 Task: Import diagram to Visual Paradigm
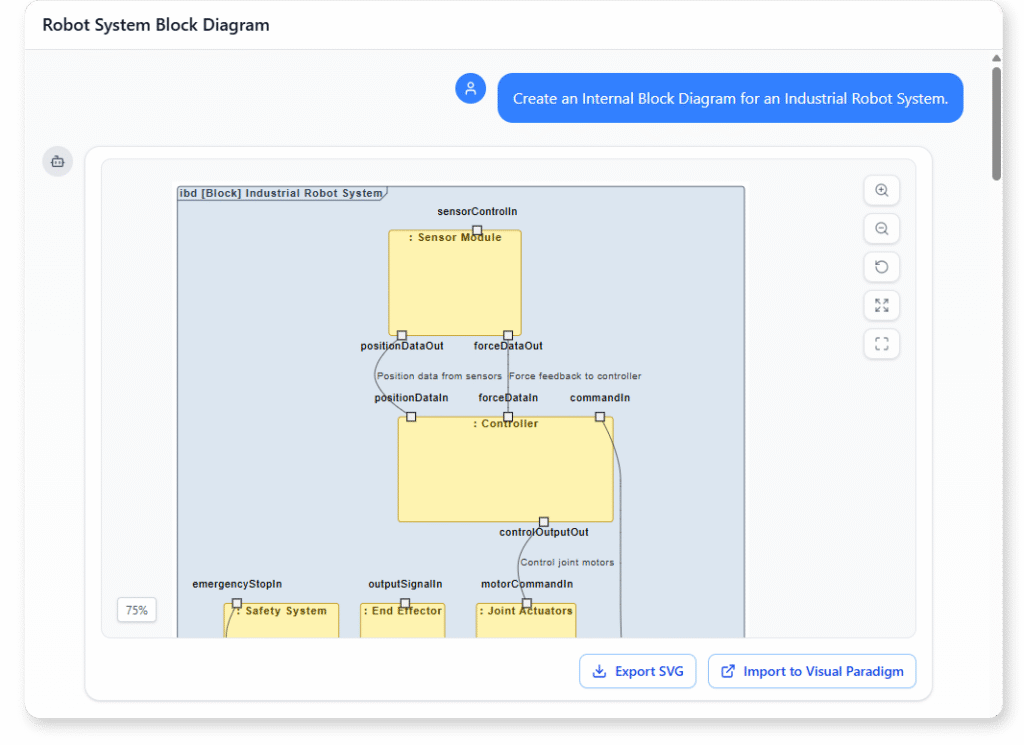point(811,671)
